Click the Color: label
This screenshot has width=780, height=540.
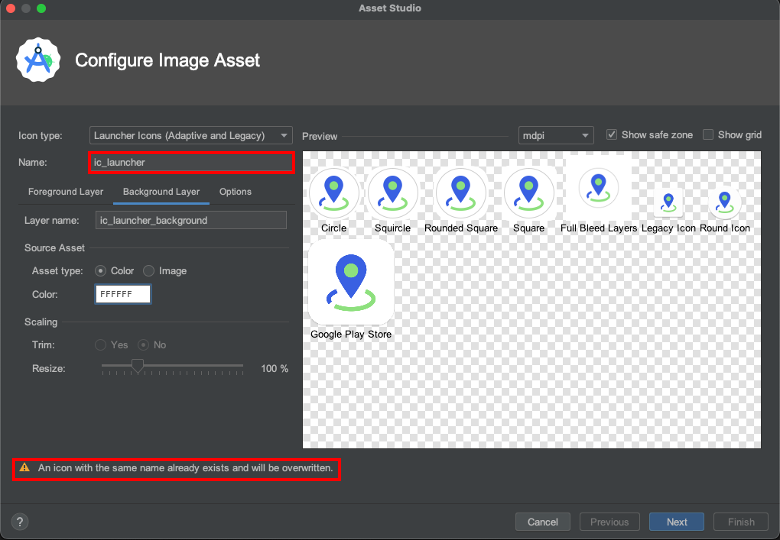(45, 294)
